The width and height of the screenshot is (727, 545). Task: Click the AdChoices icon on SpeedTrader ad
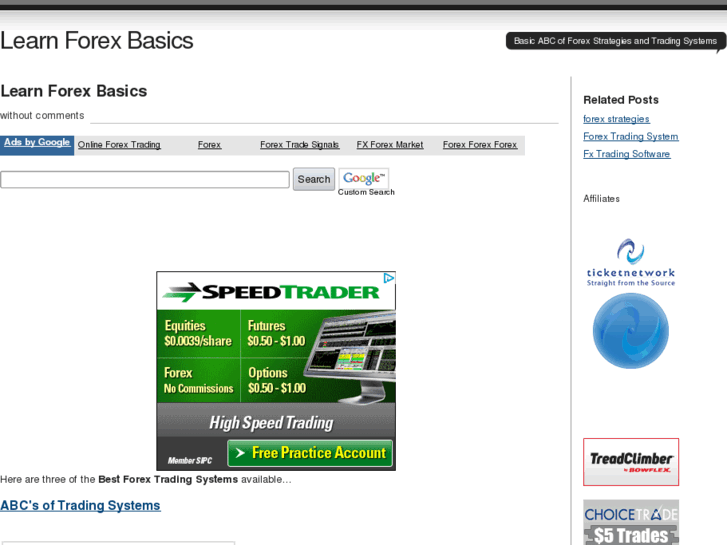pos(389,278)
